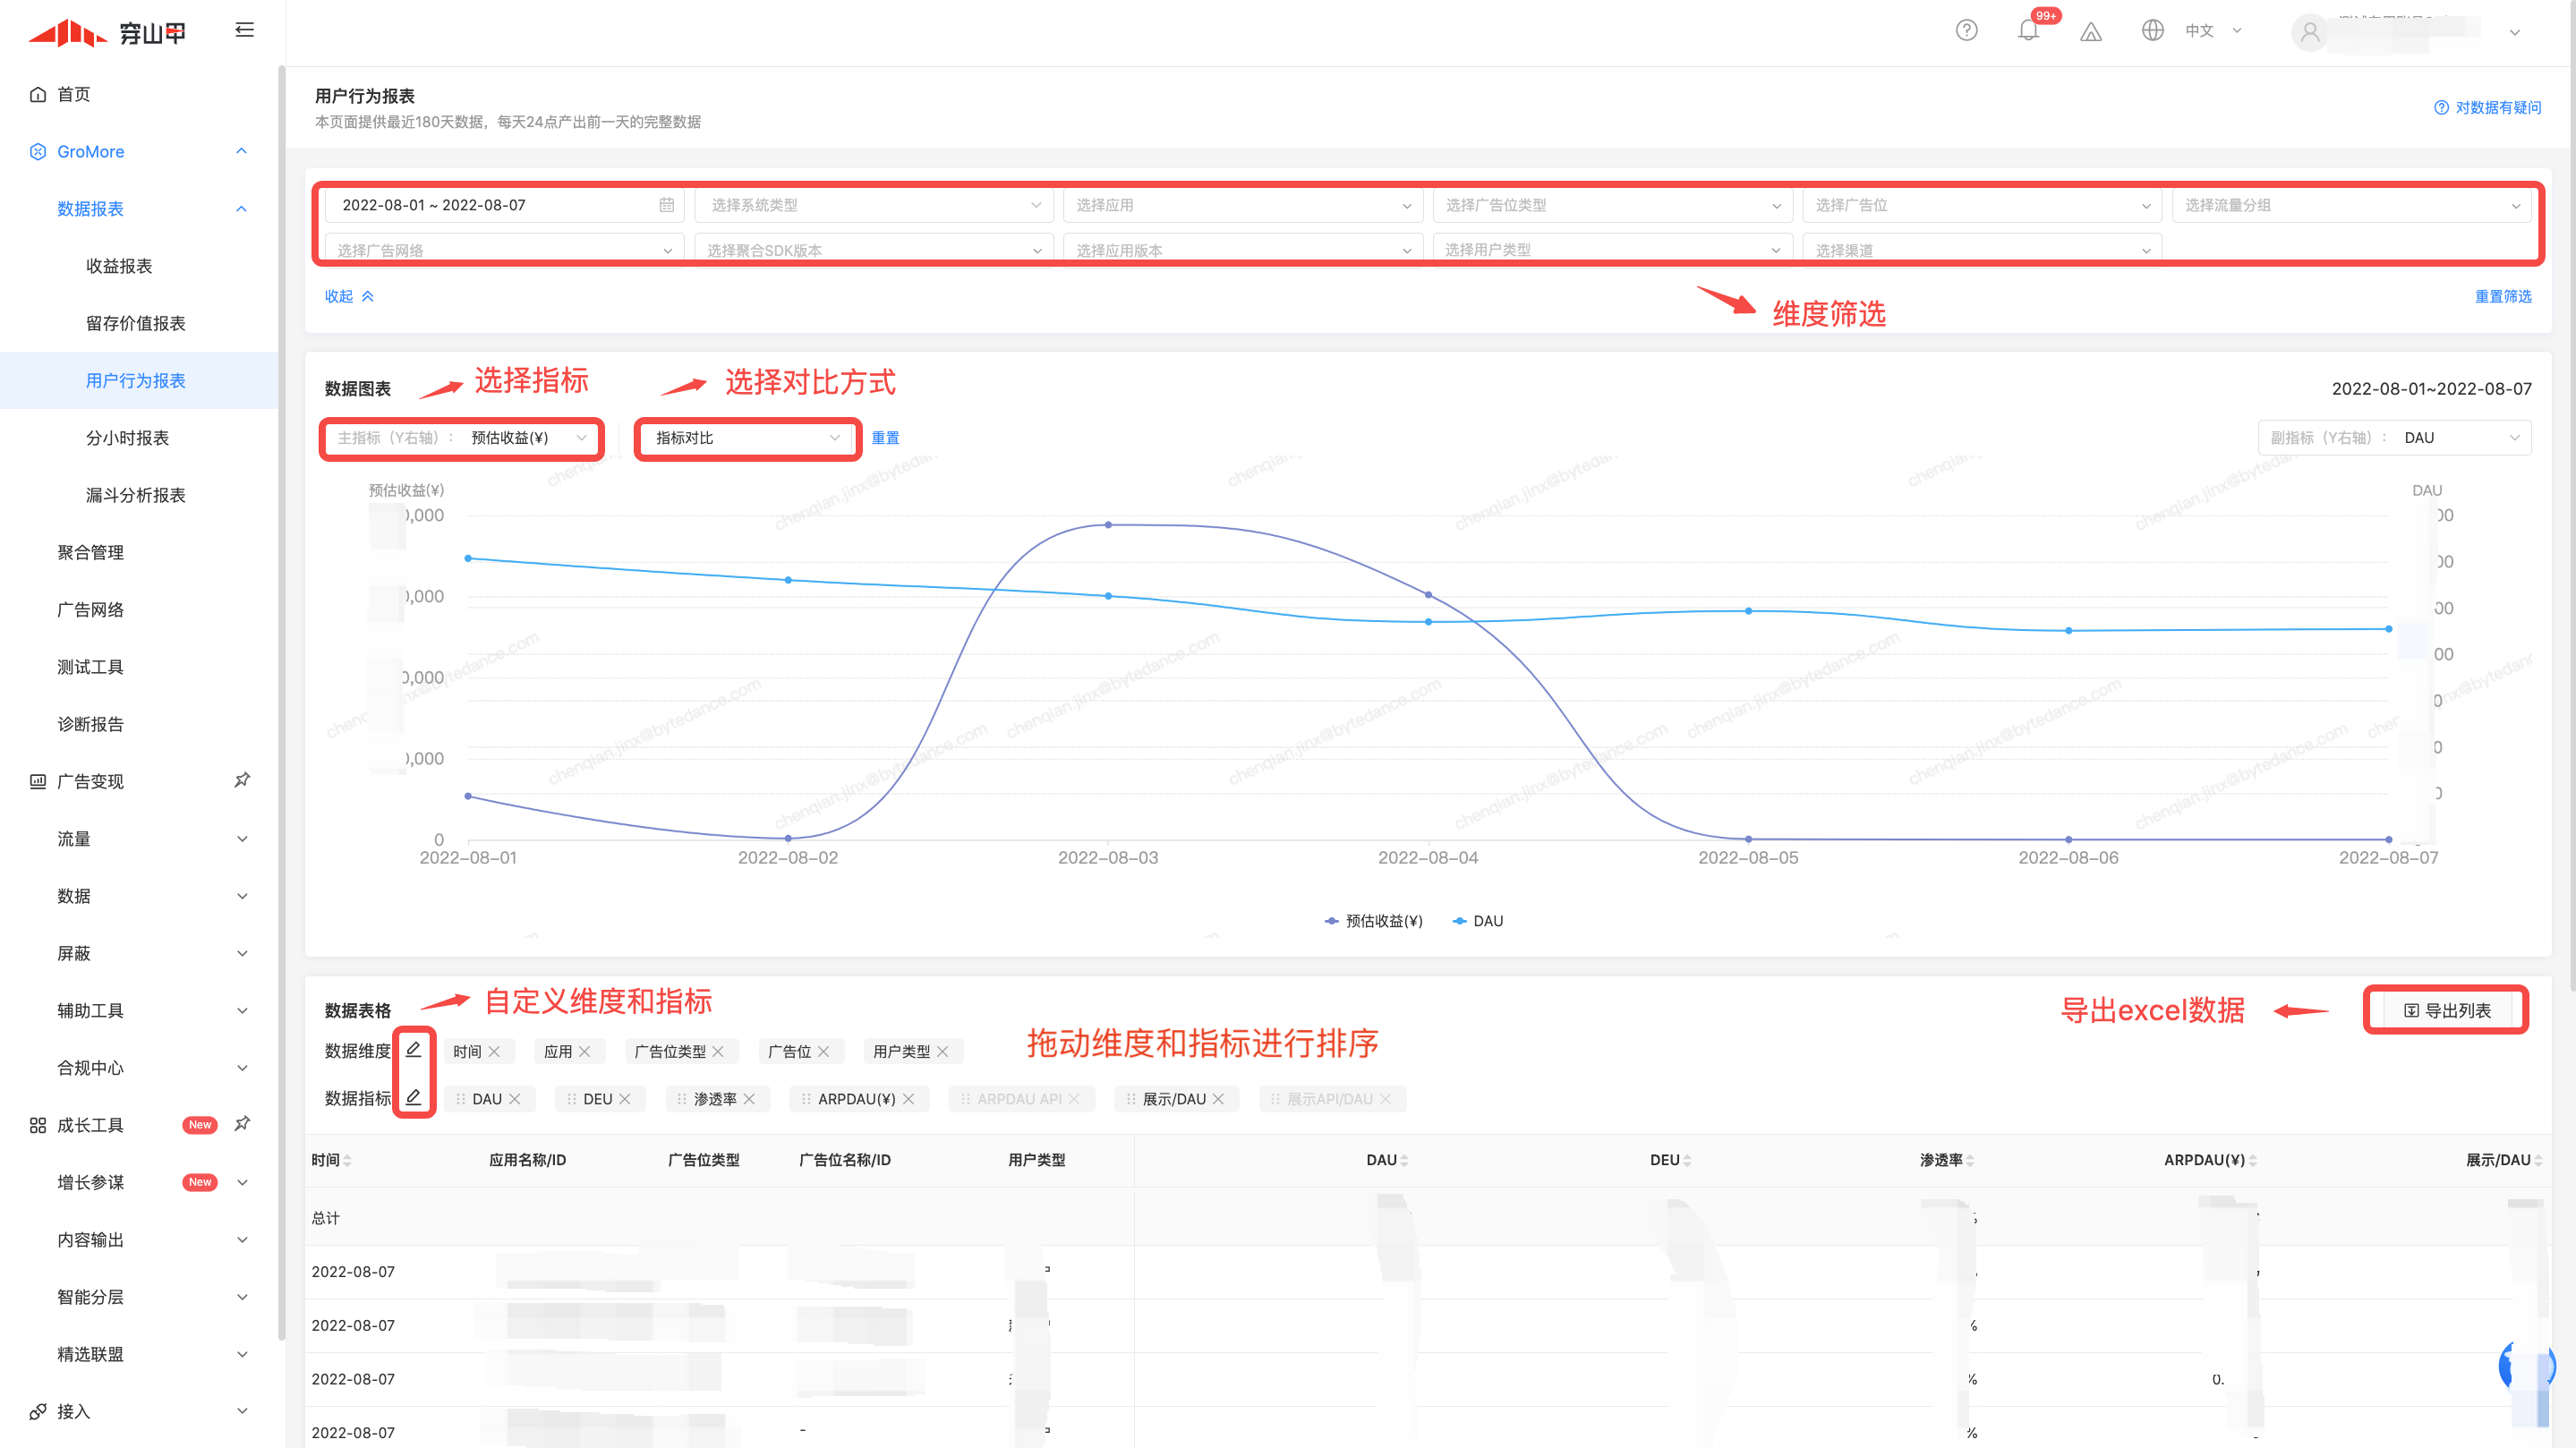This screenshot has width=2576, height=1448.
Task: Select the 用户行为报表 menu item
Action: [x=139, y=380]
